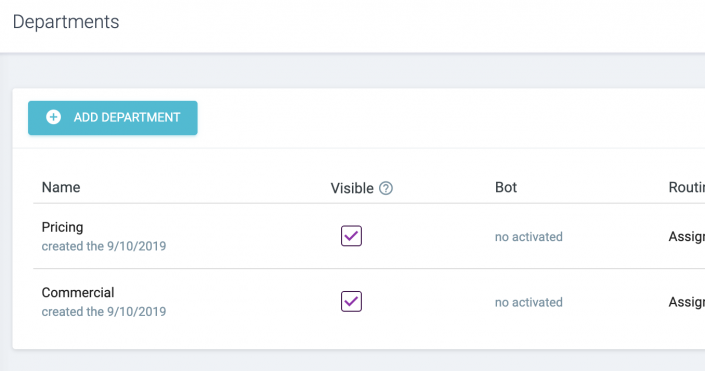705x371 pixels.
Task: Uncheck Visible for Pricing department
Action: coord(351,236)
